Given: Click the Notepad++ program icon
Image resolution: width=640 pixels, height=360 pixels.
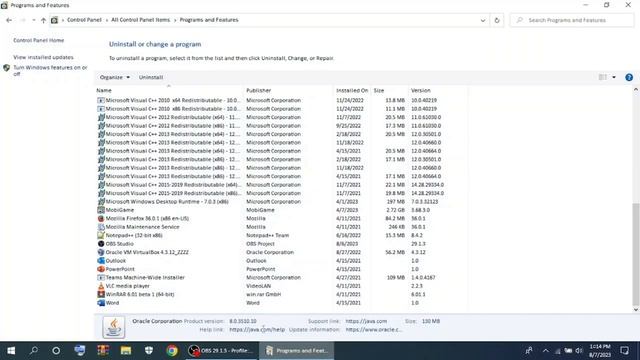Looking at the screenshot, I should [x=101, y=235].
